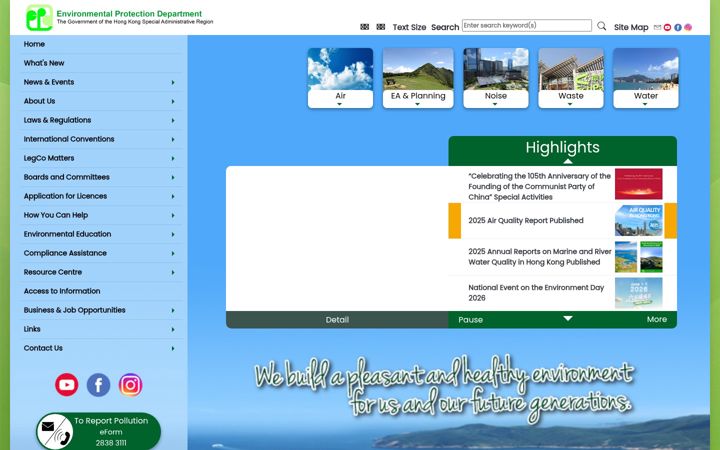Click the report pollution mail and phone icon

[55, 432]
